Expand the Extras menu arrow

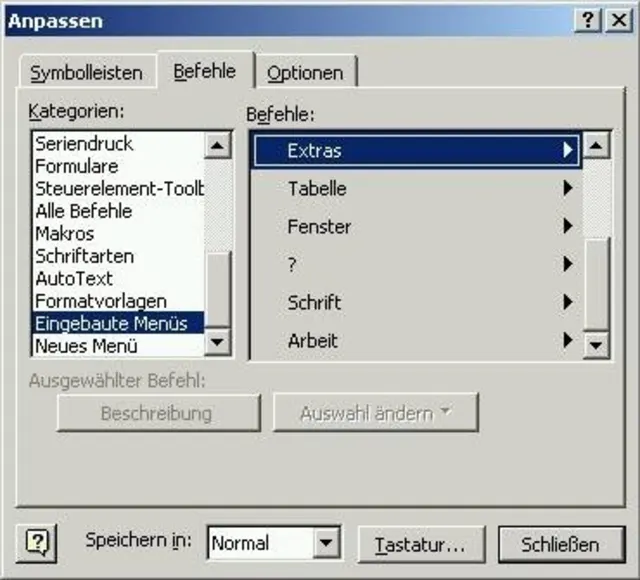pos(568,151)
